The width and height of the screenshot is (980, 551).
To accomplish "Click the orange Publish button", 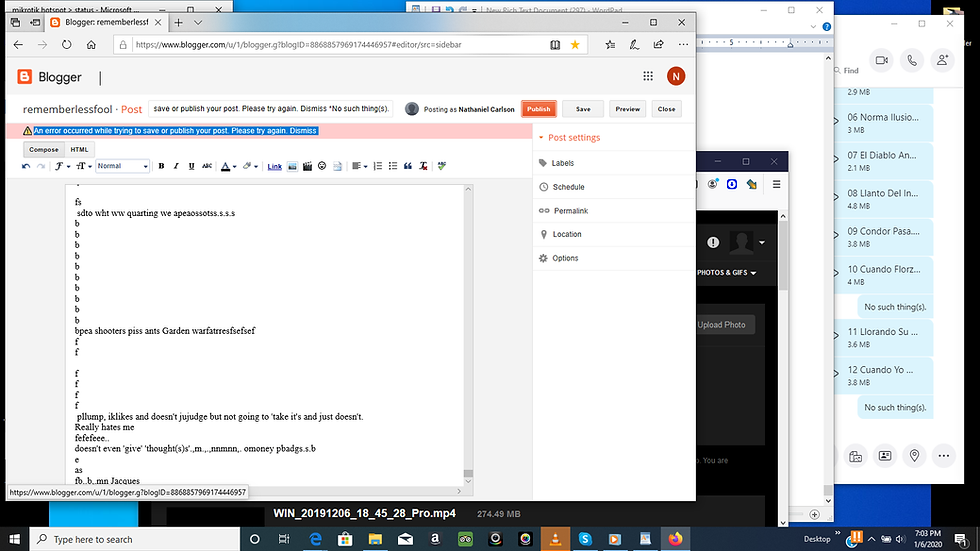I will [539, 109].
